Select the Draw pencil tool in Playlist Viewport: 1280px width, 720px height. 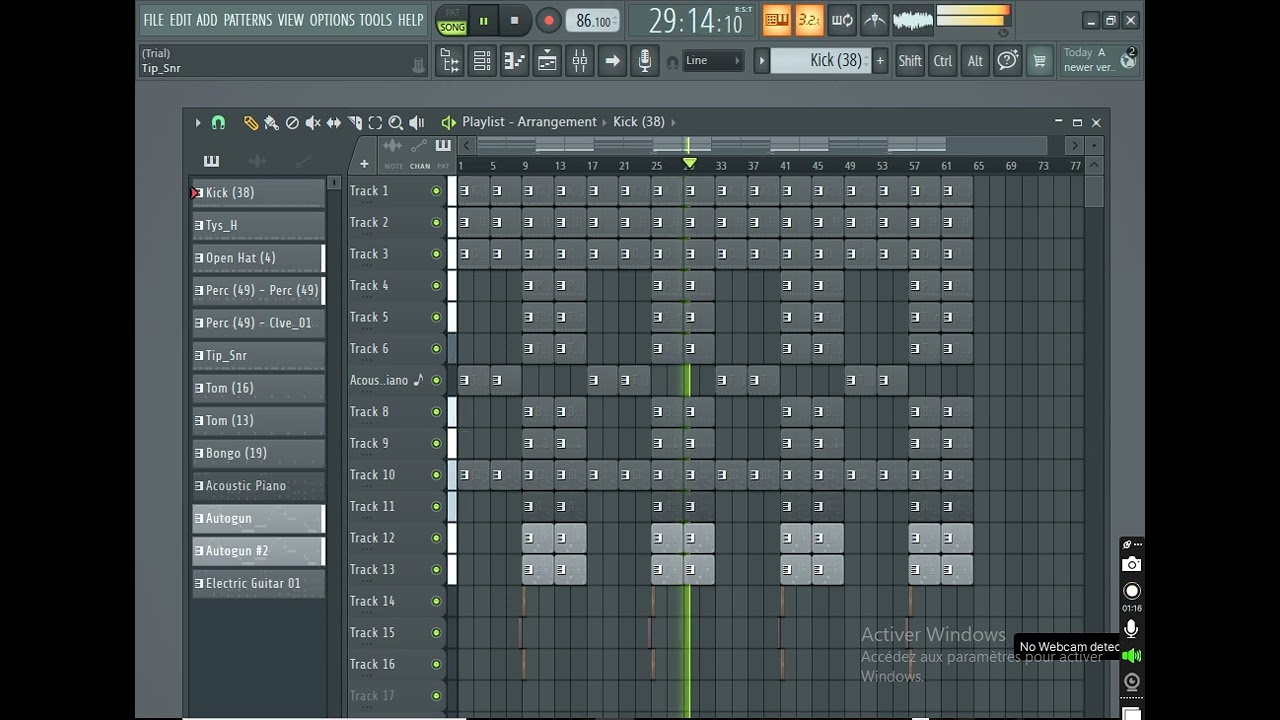pos(250,123)
